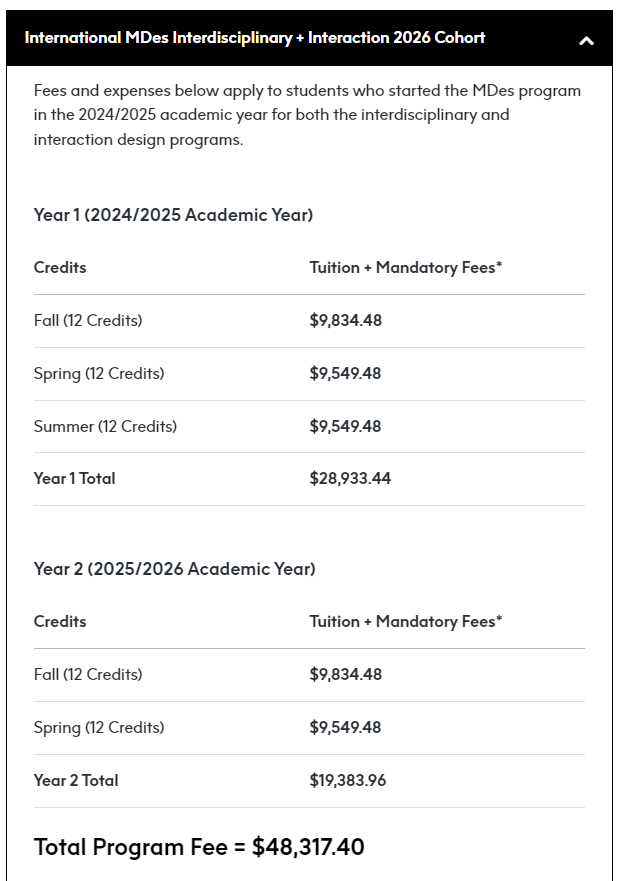Select the Year 1 (2024/2025 Academic Year) heading
Viewport: 624px width, 881px height.
[173, 215]
